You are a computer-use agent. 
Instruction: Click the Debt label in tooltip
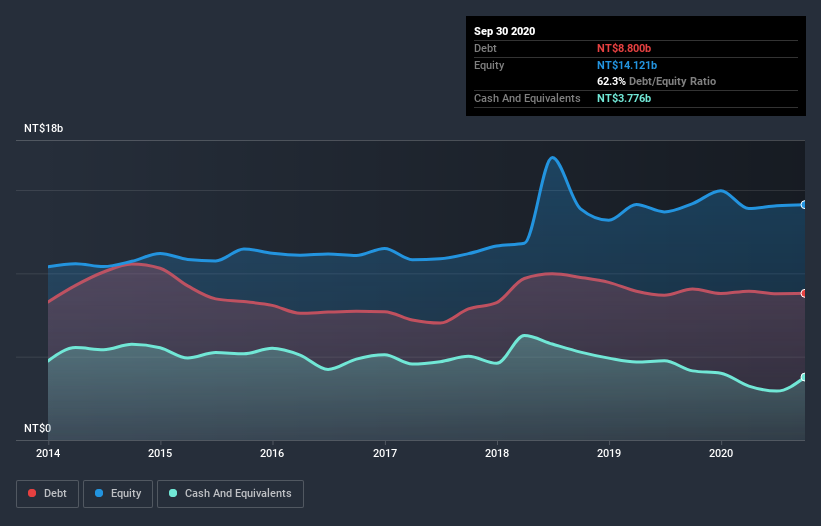tap(485, 48)
